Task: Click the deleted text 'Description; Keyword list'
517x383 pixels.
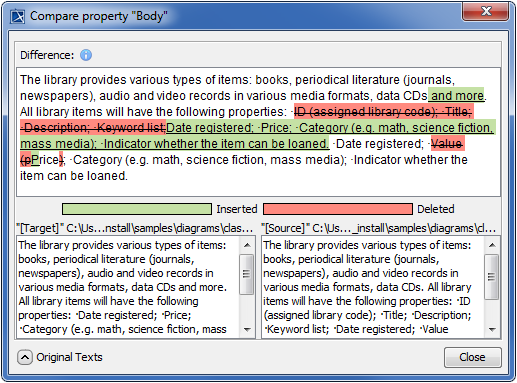Action: tap(93, 128)
